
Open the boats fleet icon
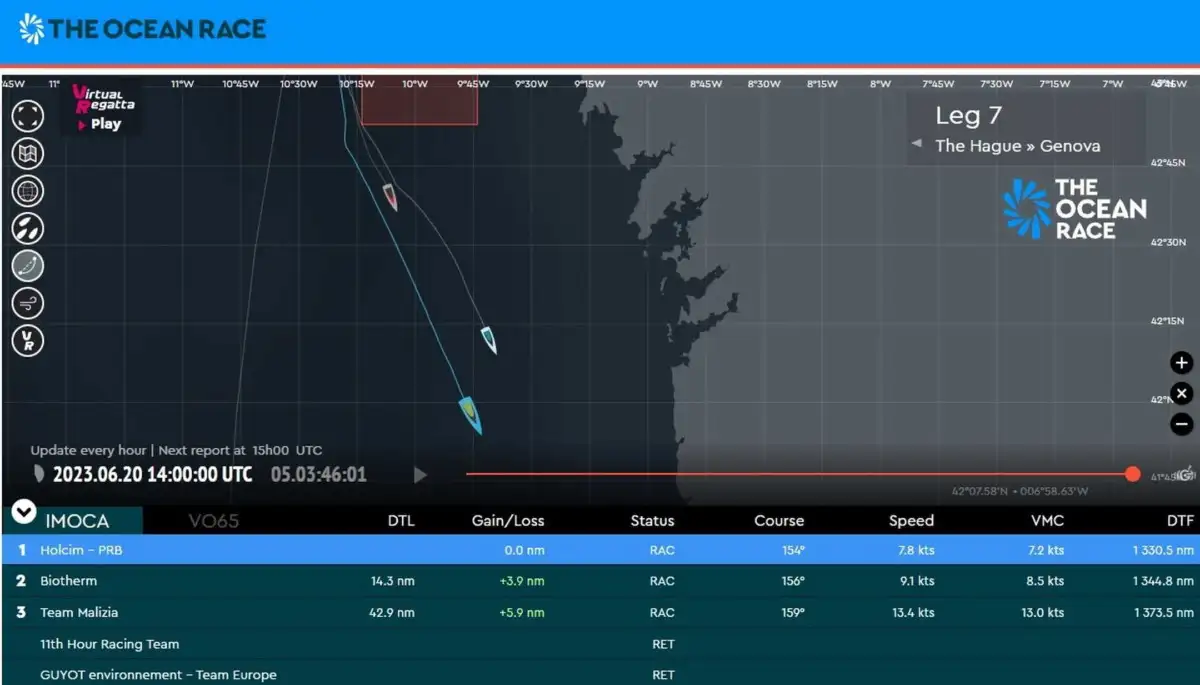click(27, 228)
